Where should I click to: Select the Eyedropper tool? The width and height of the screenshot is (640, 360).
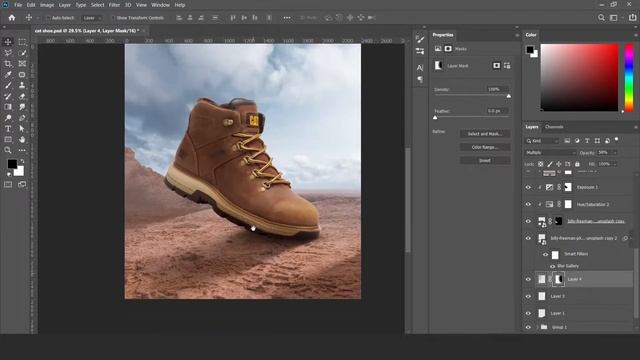pos(8,74)
